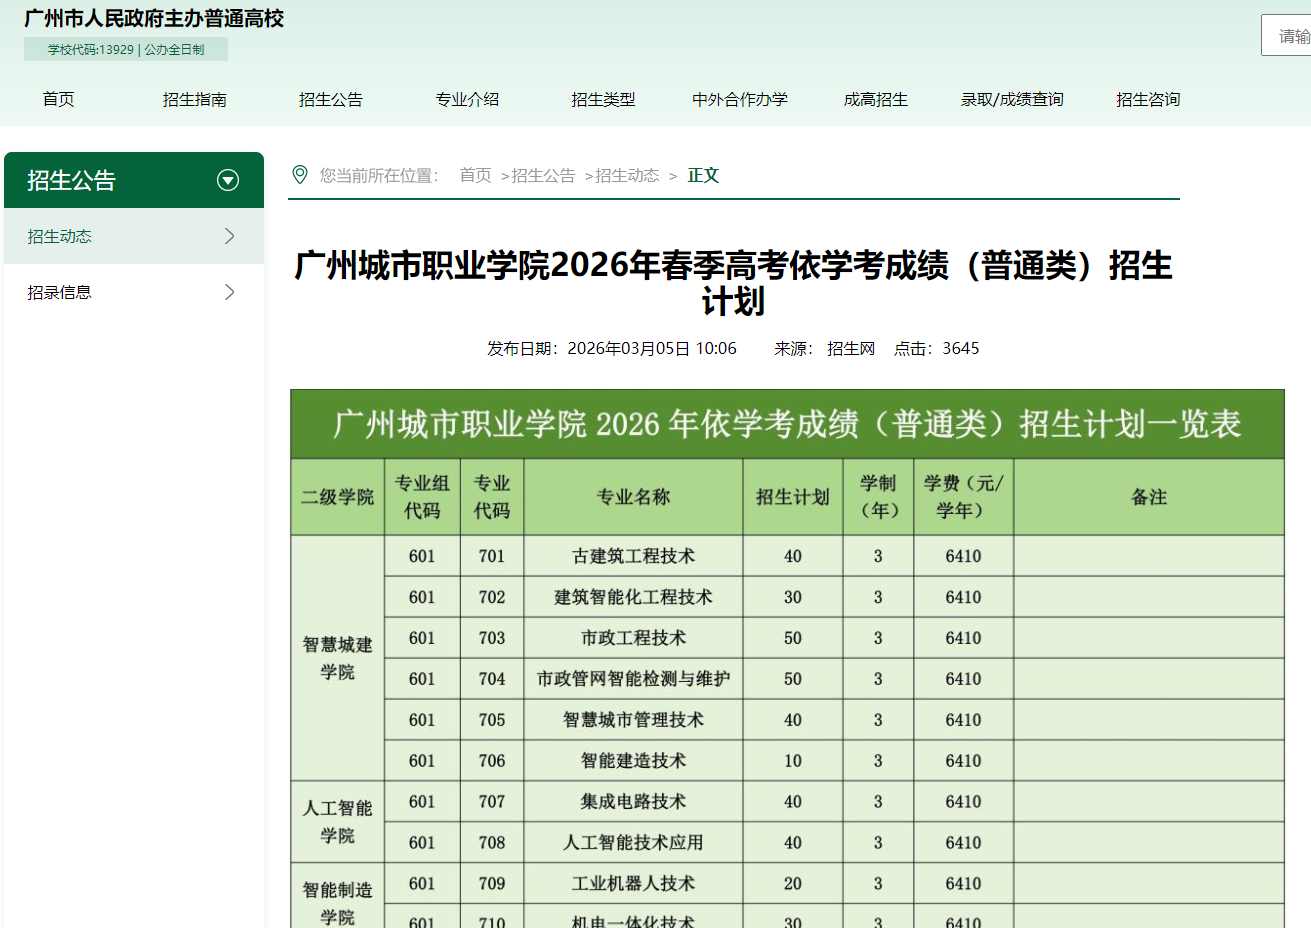The image size is (1311, 928).
Task: Expand the 招生动态 sidebar item via its chevron
Action: (231, 236)
